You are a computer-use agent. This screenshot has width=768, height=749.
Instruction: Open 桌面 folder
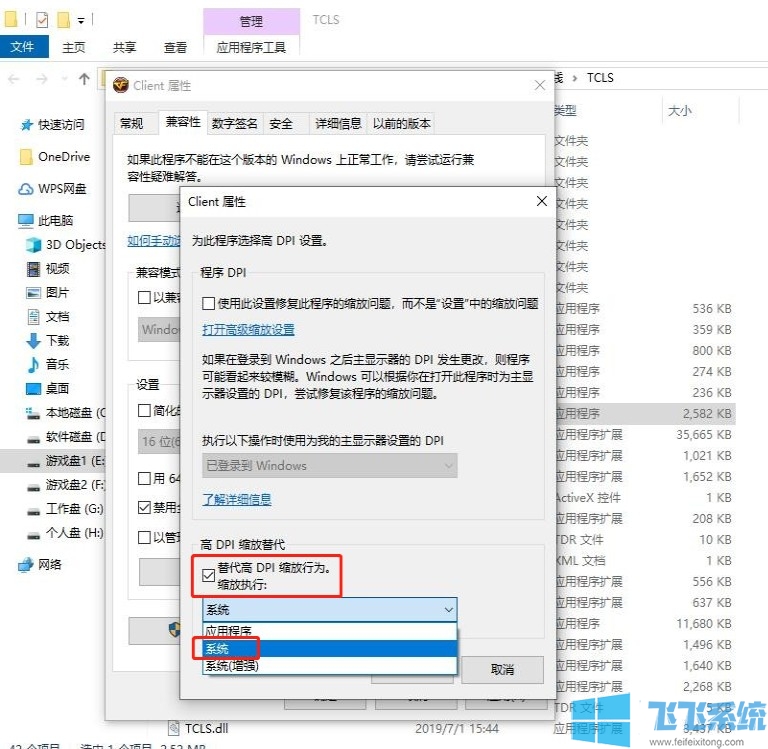(x=48, y=388)
